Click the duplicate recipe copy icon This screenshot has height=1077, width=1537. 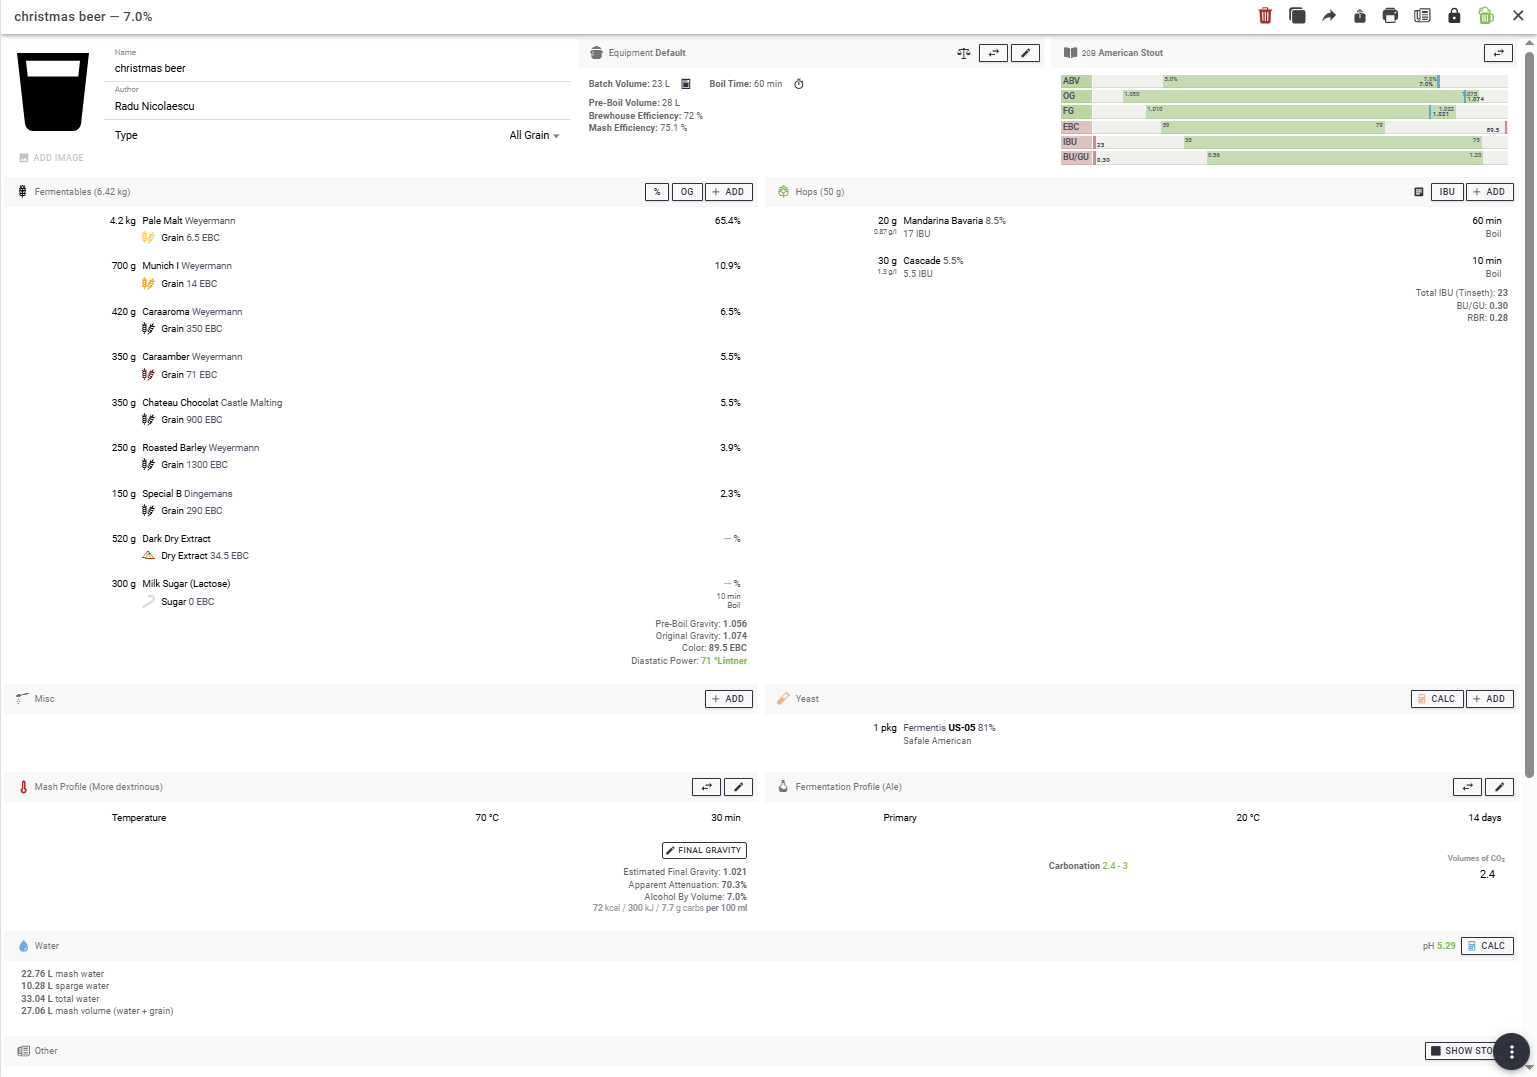1297,16
